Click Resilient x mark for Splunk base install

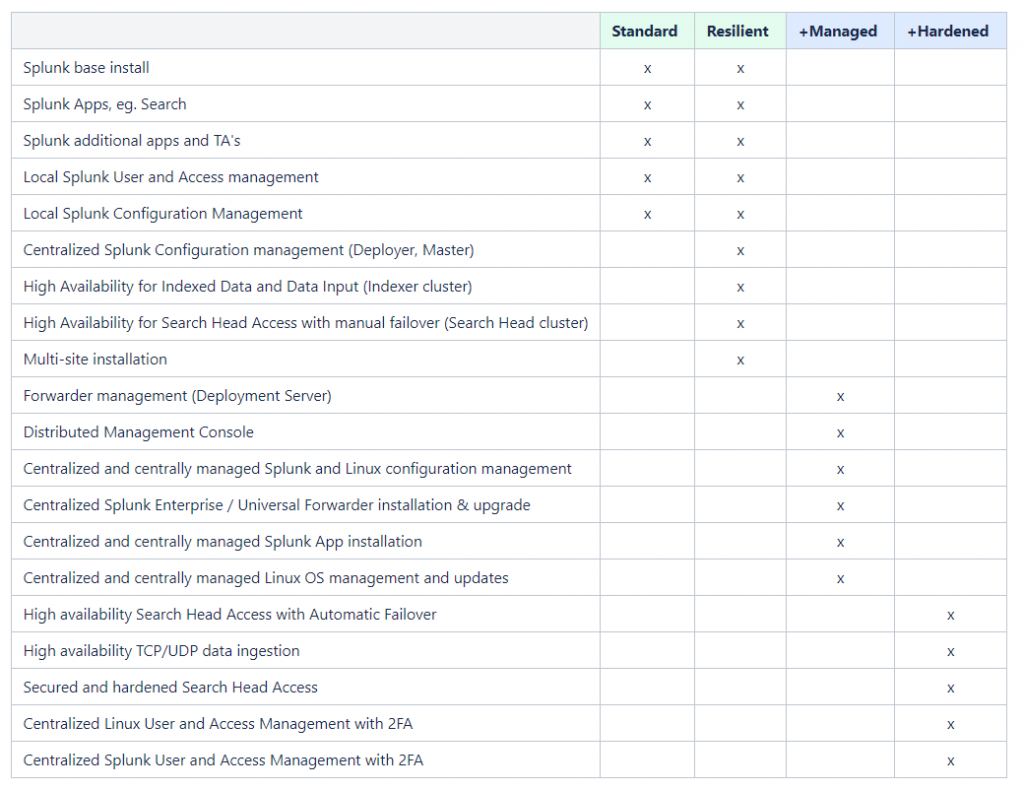click(x=740, y=69)
